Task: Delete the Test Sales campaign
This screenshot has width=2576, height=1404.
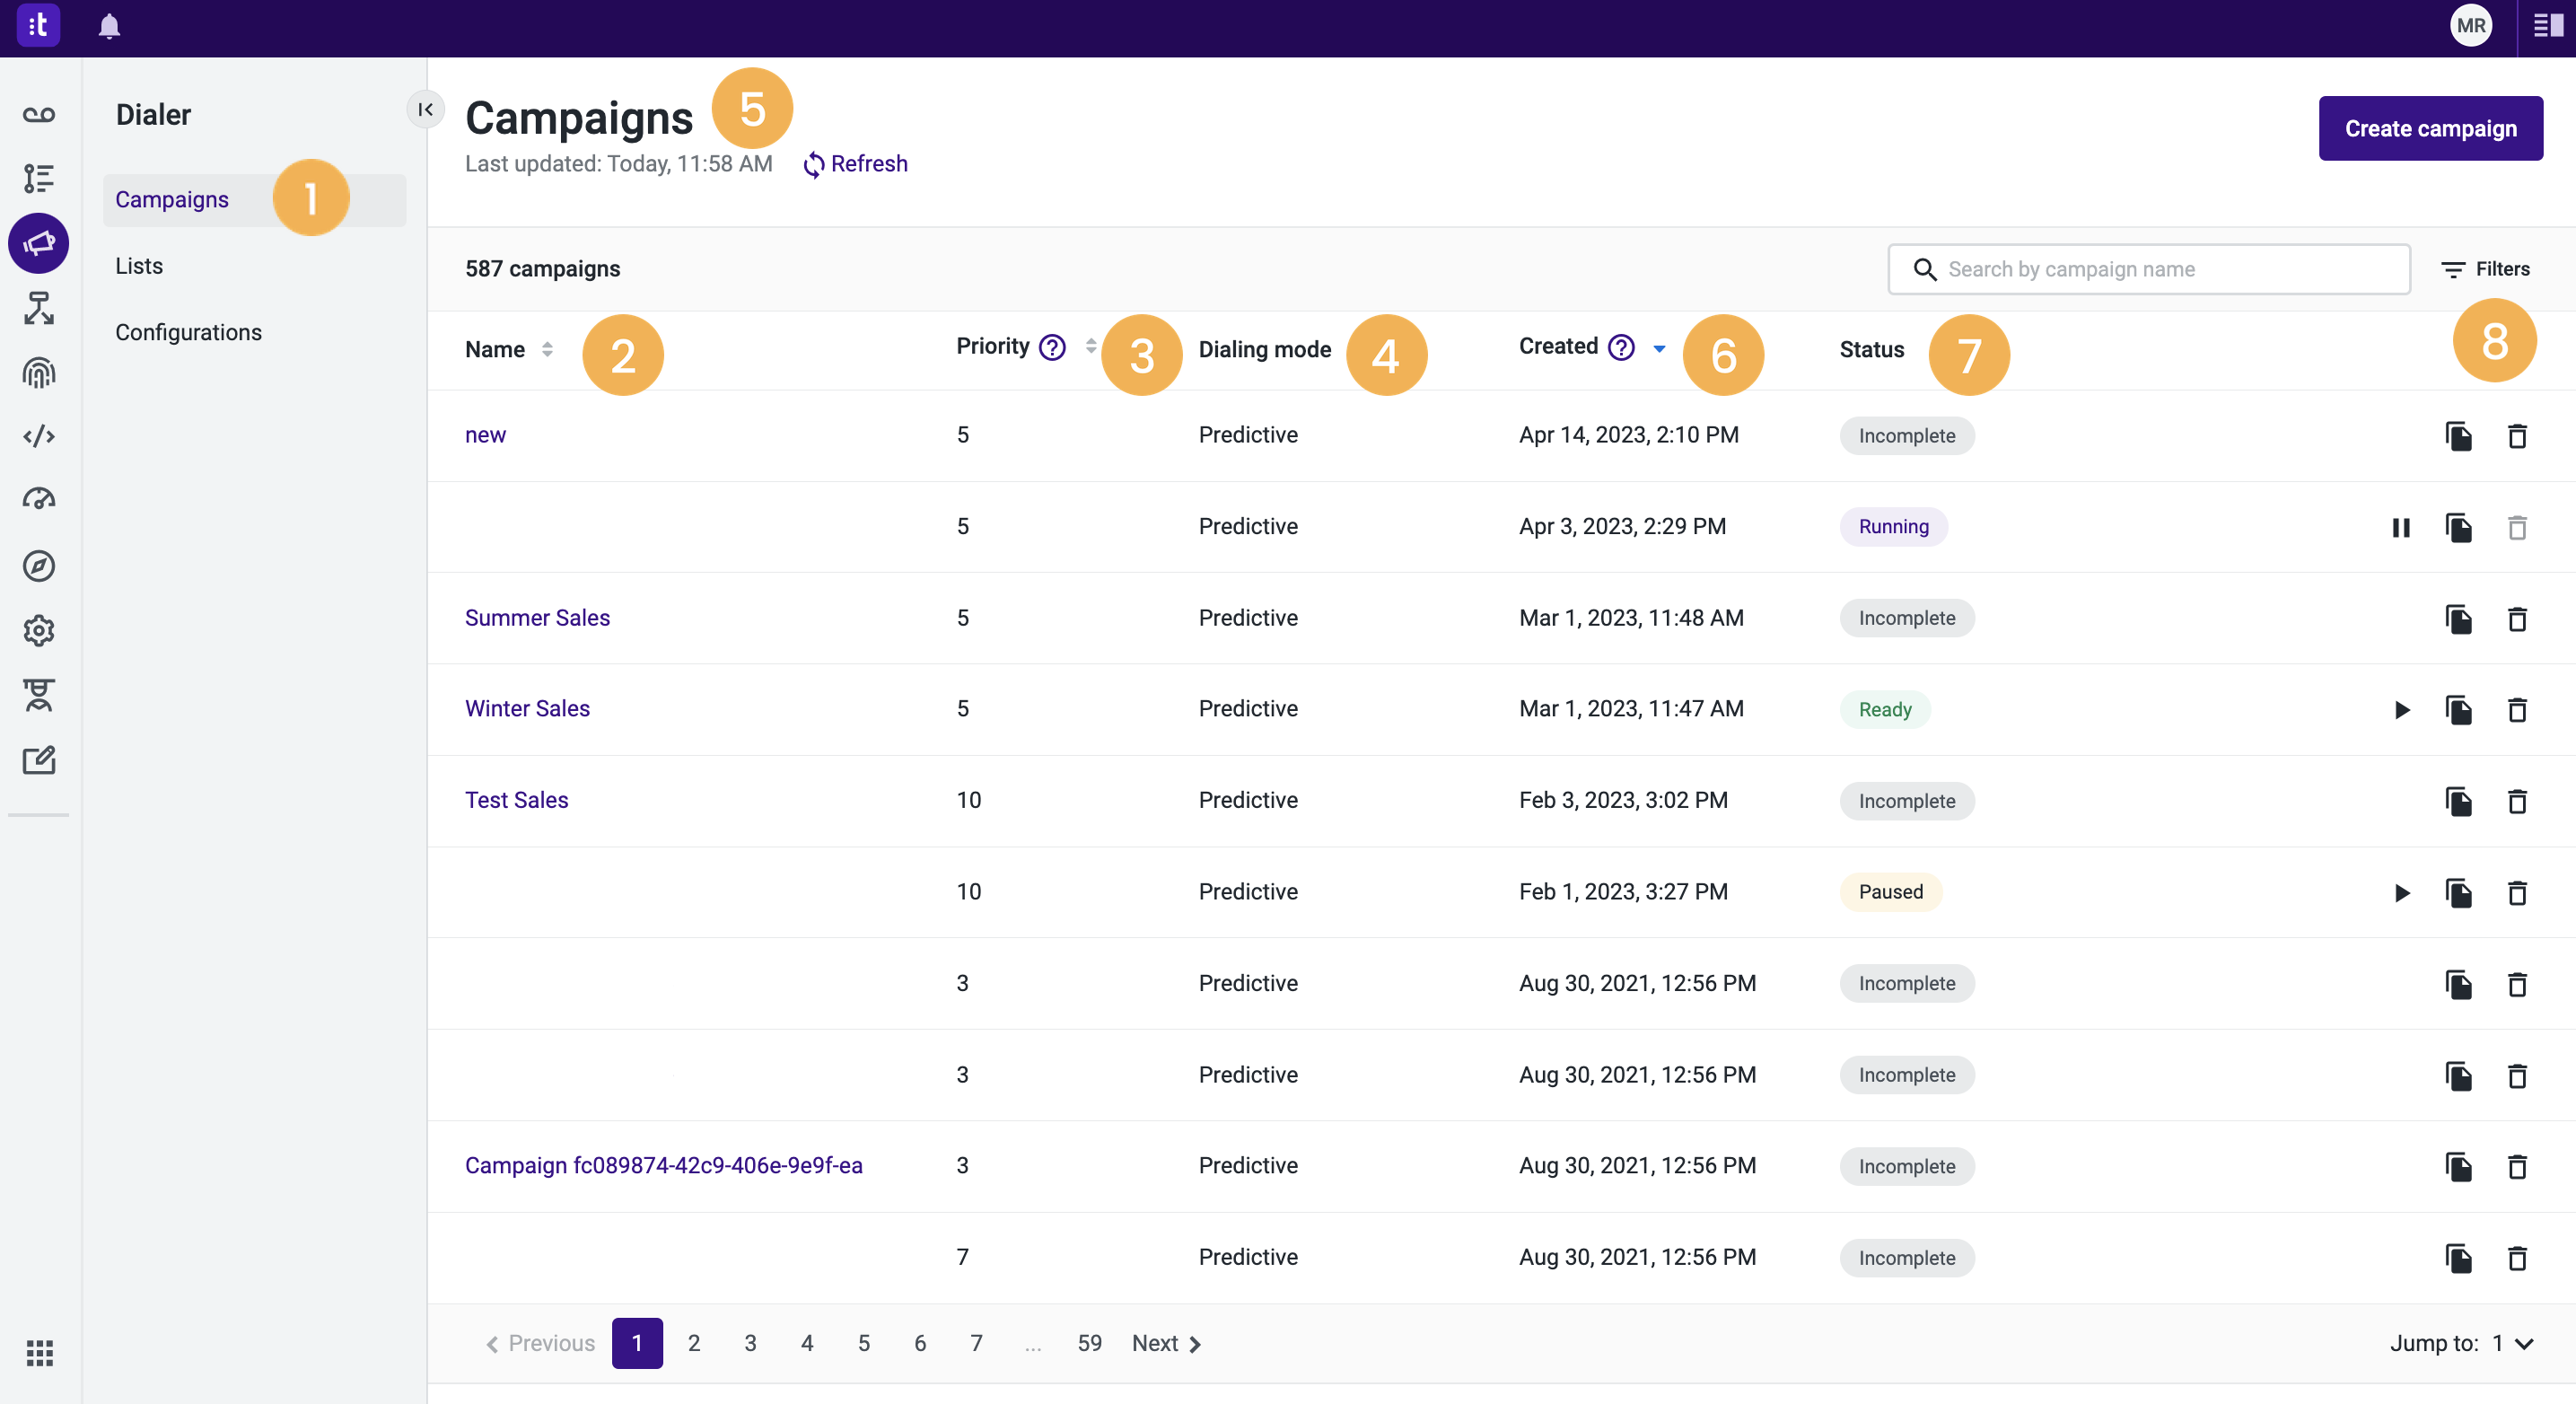Action: tap(2518, 802)
